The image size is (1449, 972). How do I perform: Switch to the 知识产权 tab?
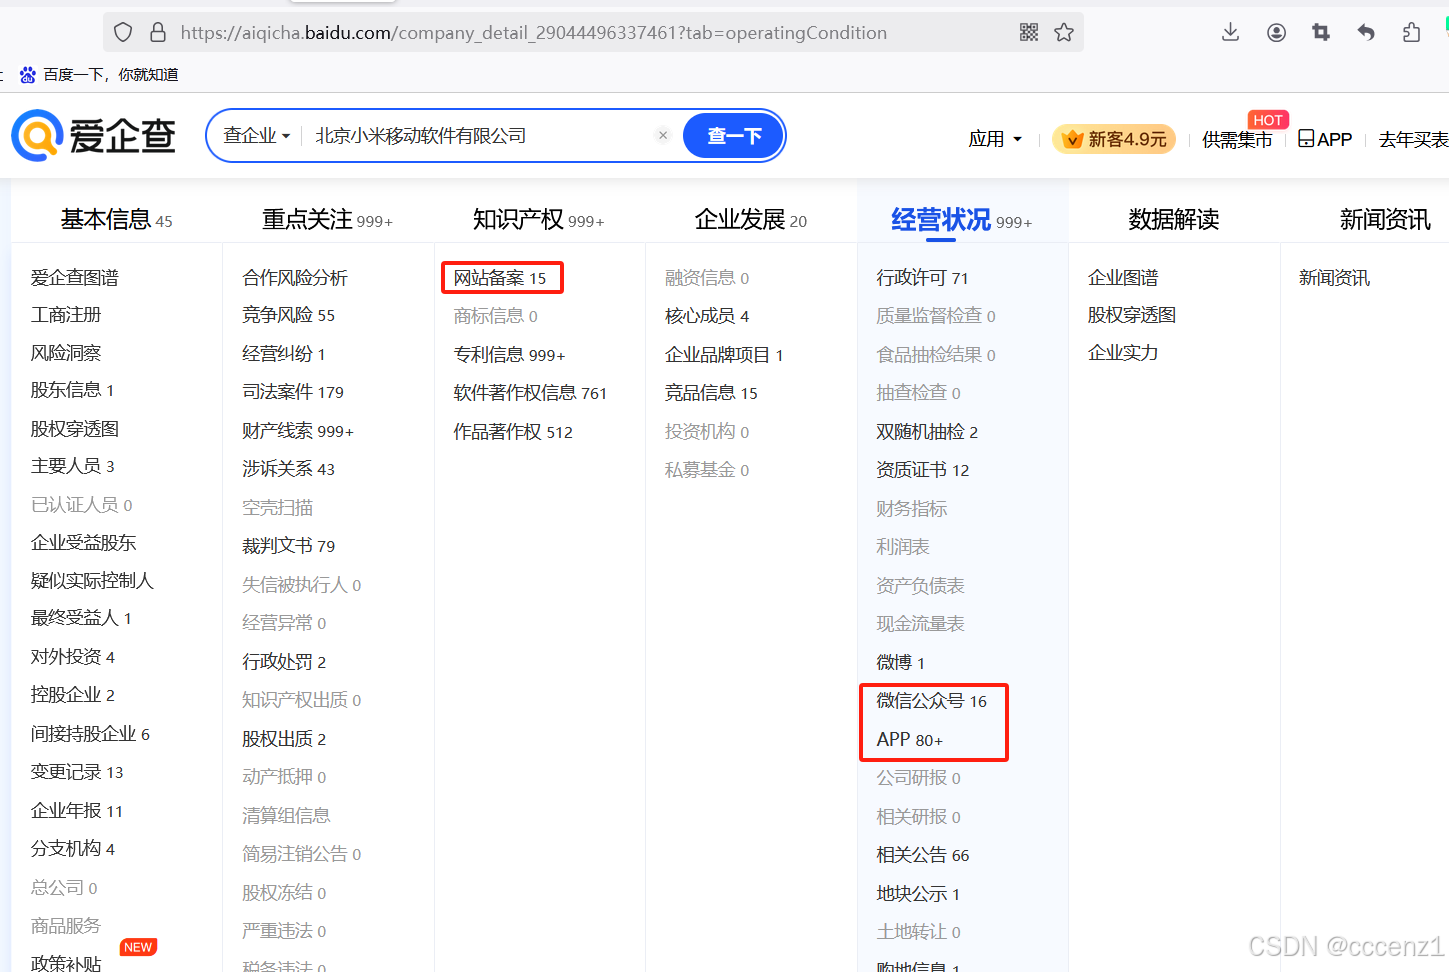click(x=538, y=219)
